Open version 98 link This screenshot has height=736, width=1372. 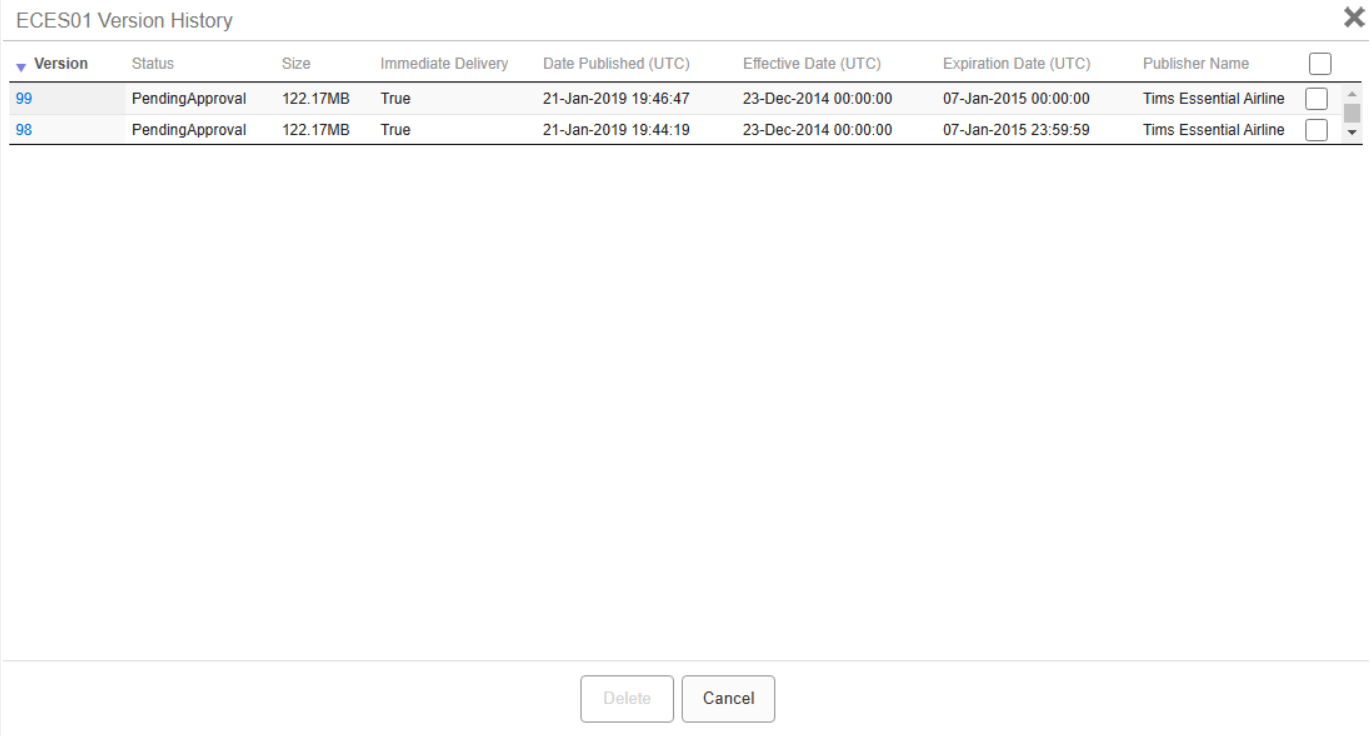click(x=24, y=129)
